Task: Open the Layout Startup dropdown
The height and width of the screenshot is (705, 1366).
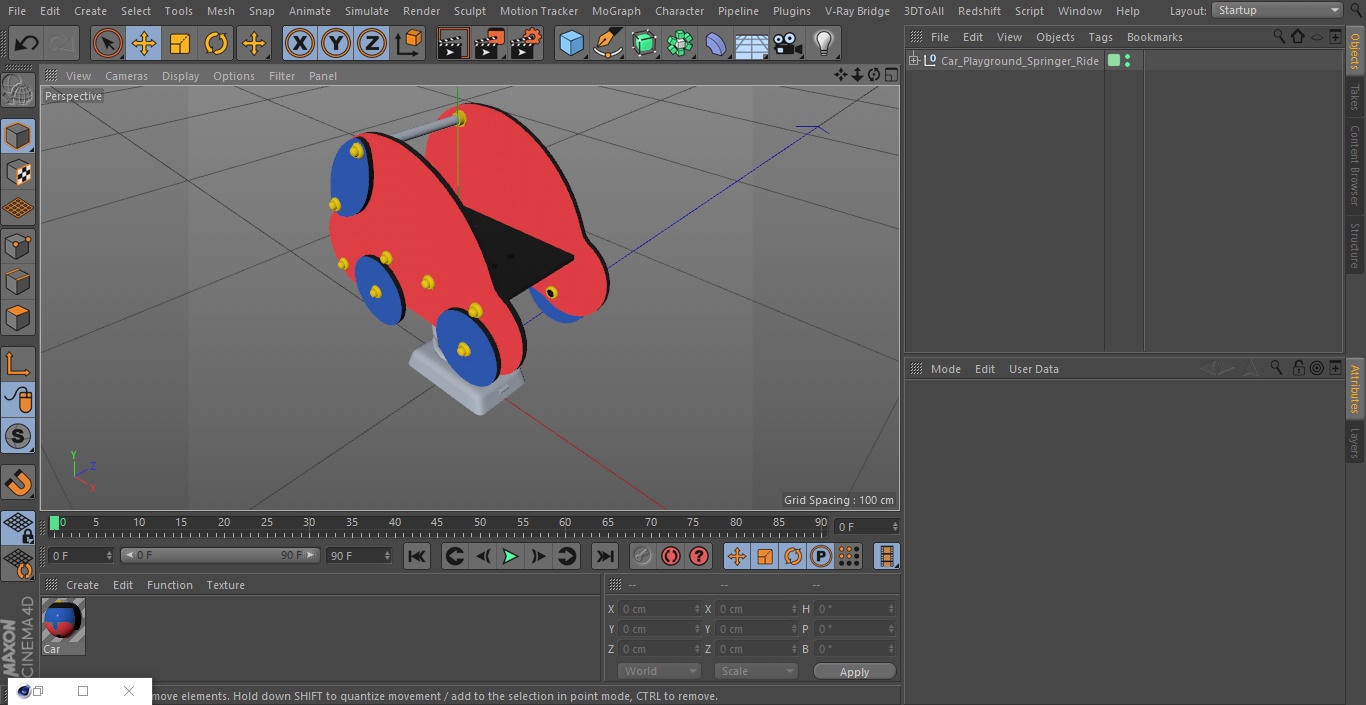Action: 1278,10
